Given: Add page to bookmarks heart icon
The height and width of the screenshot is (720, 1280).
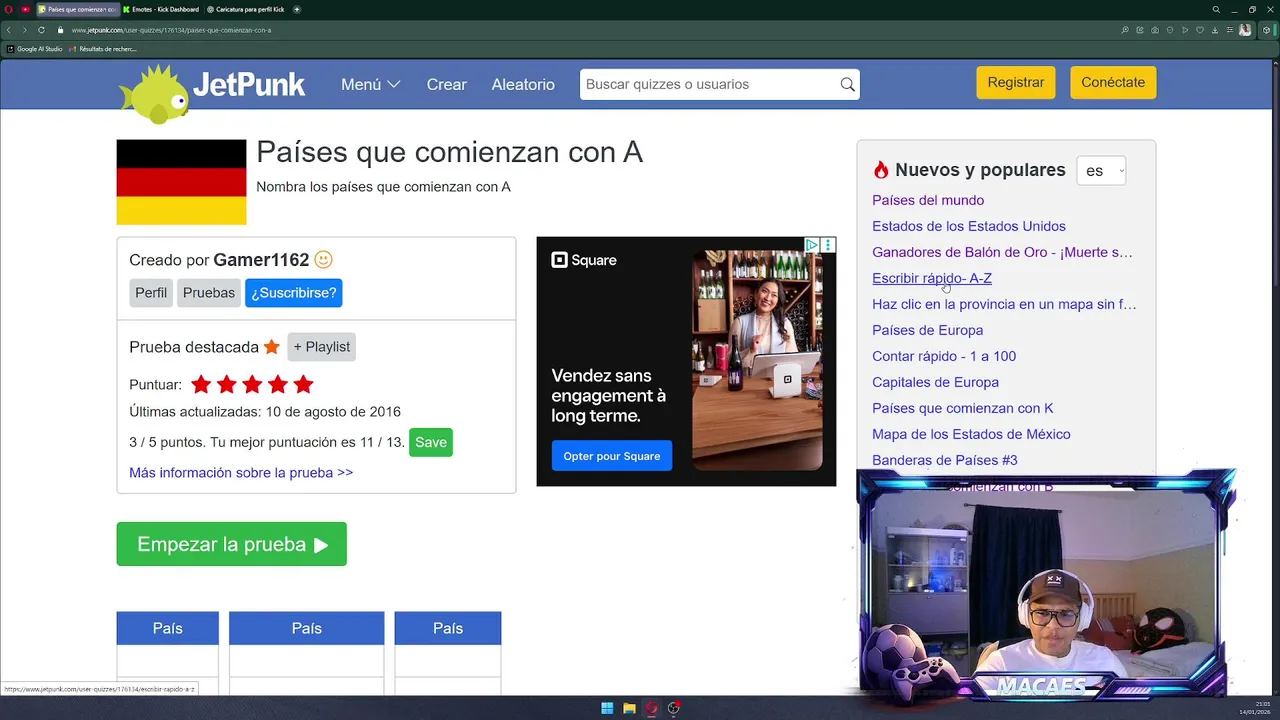Looking at the screenshot, I should (x=1200, y=30).
